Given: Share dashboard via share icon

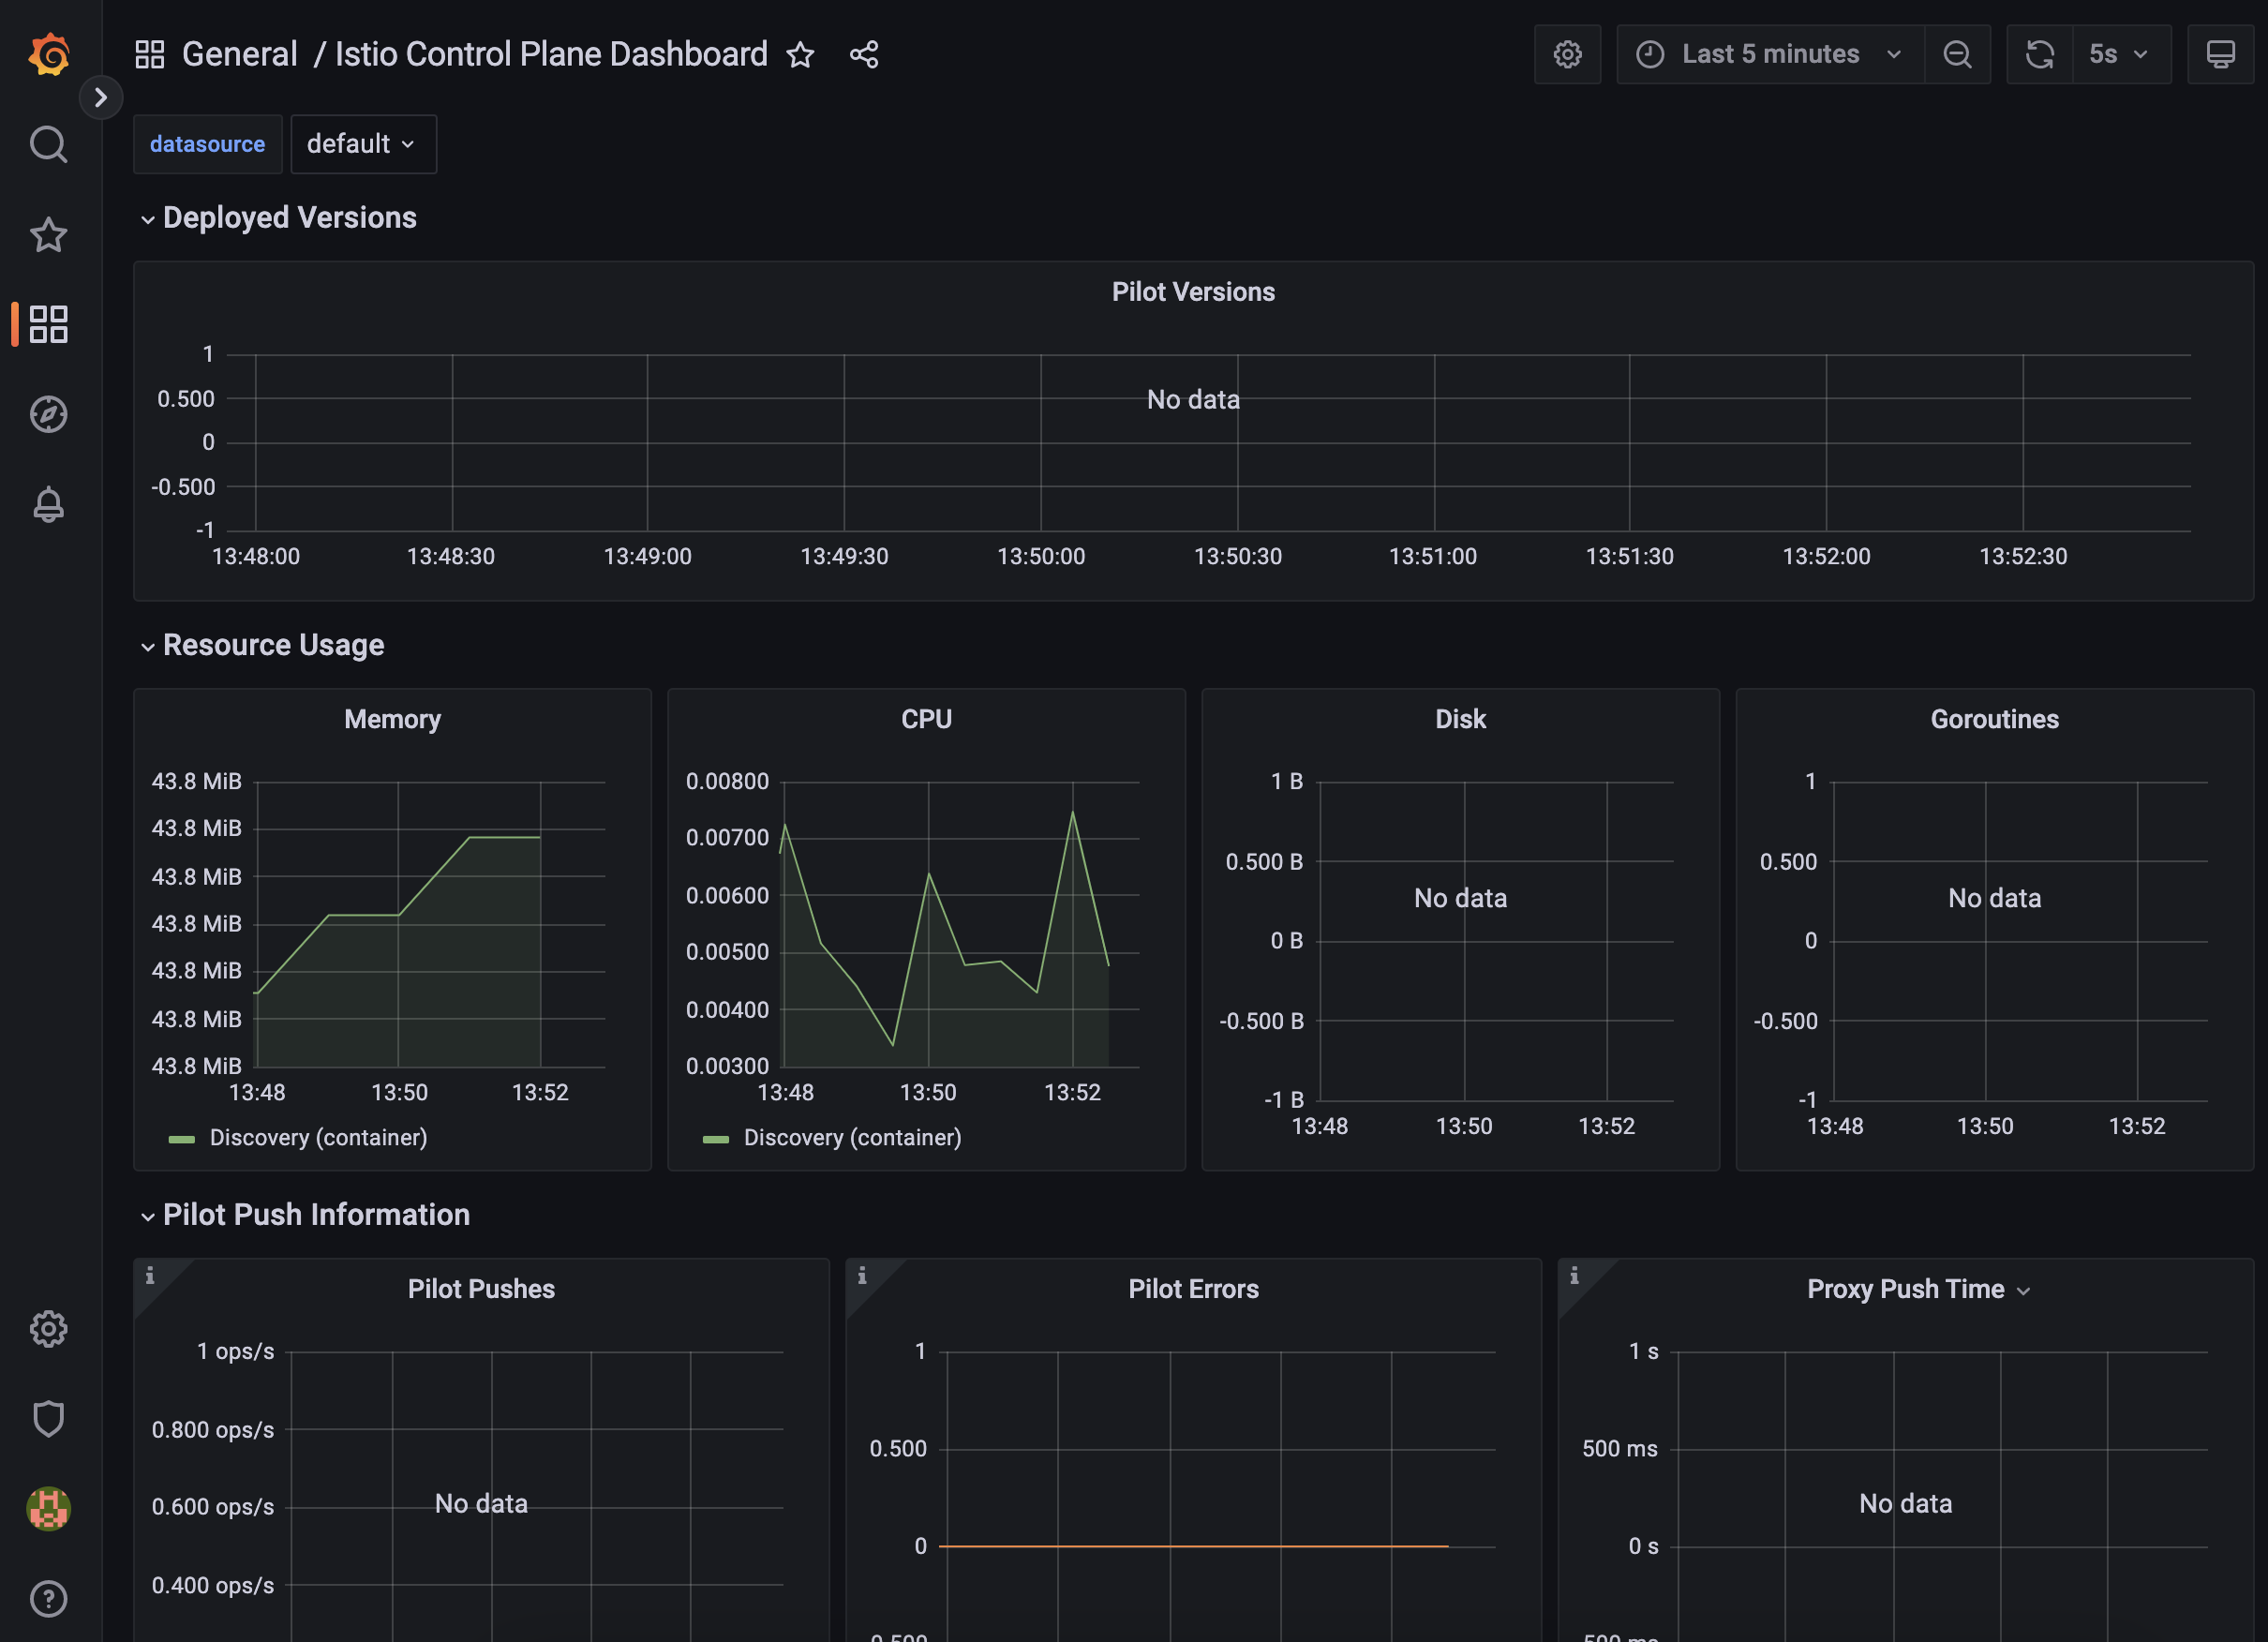Looking at the screenshot, I should click(864, 54).
